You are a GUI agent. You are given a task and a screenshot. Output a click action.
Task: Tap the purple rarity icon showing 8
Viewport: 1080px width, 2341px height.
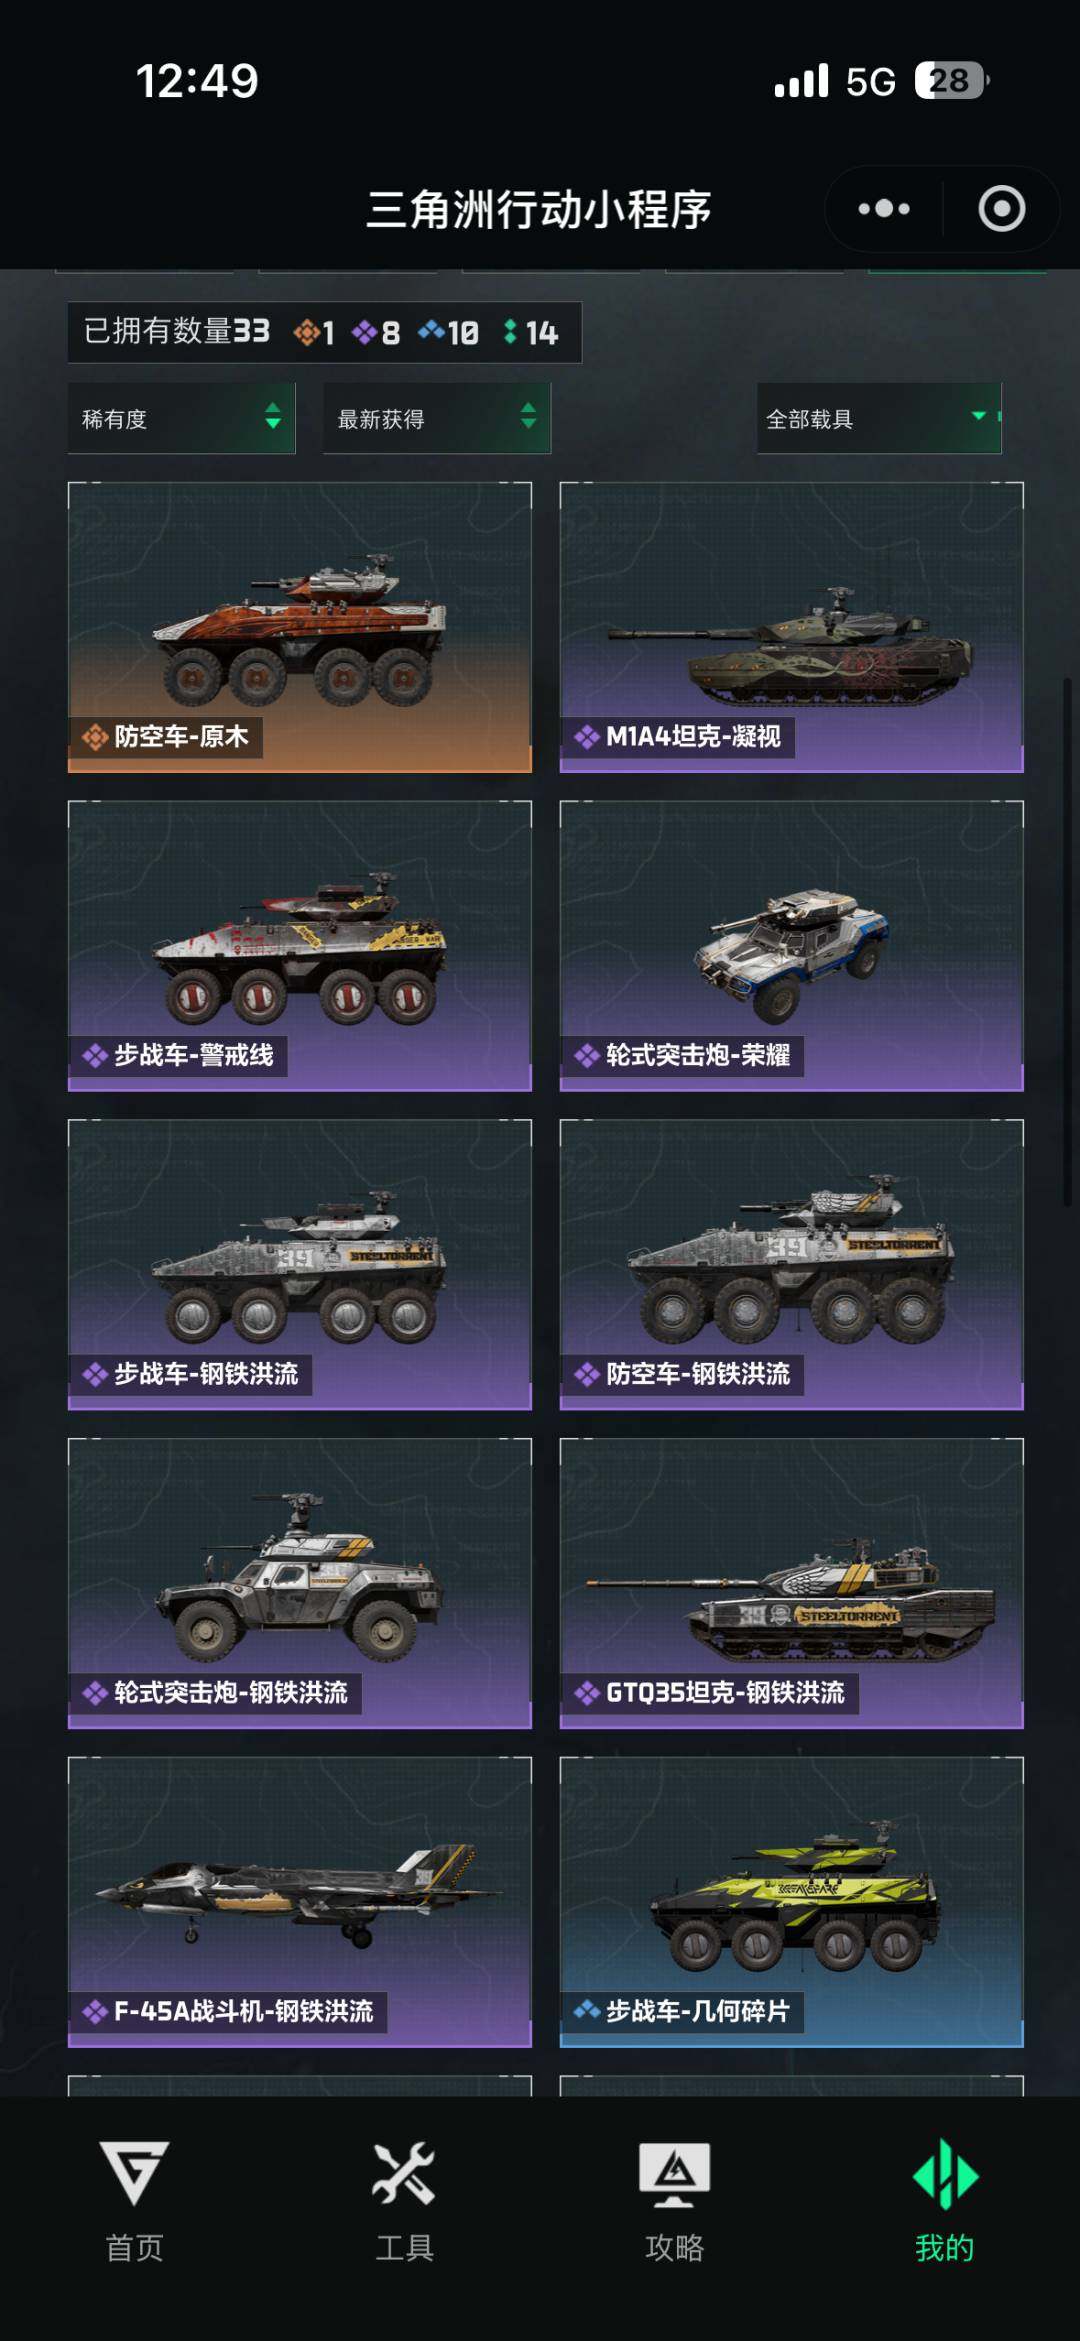[x=365, y=332]
